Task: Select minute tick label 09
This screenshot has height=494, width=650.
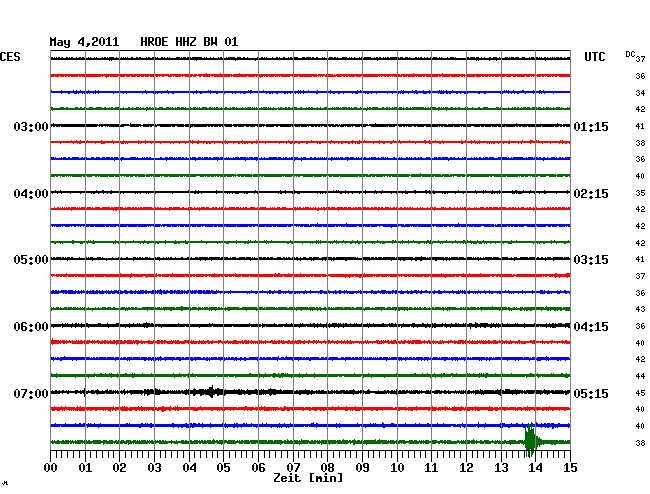Action: pyautogui.click(x=362, y=468)
